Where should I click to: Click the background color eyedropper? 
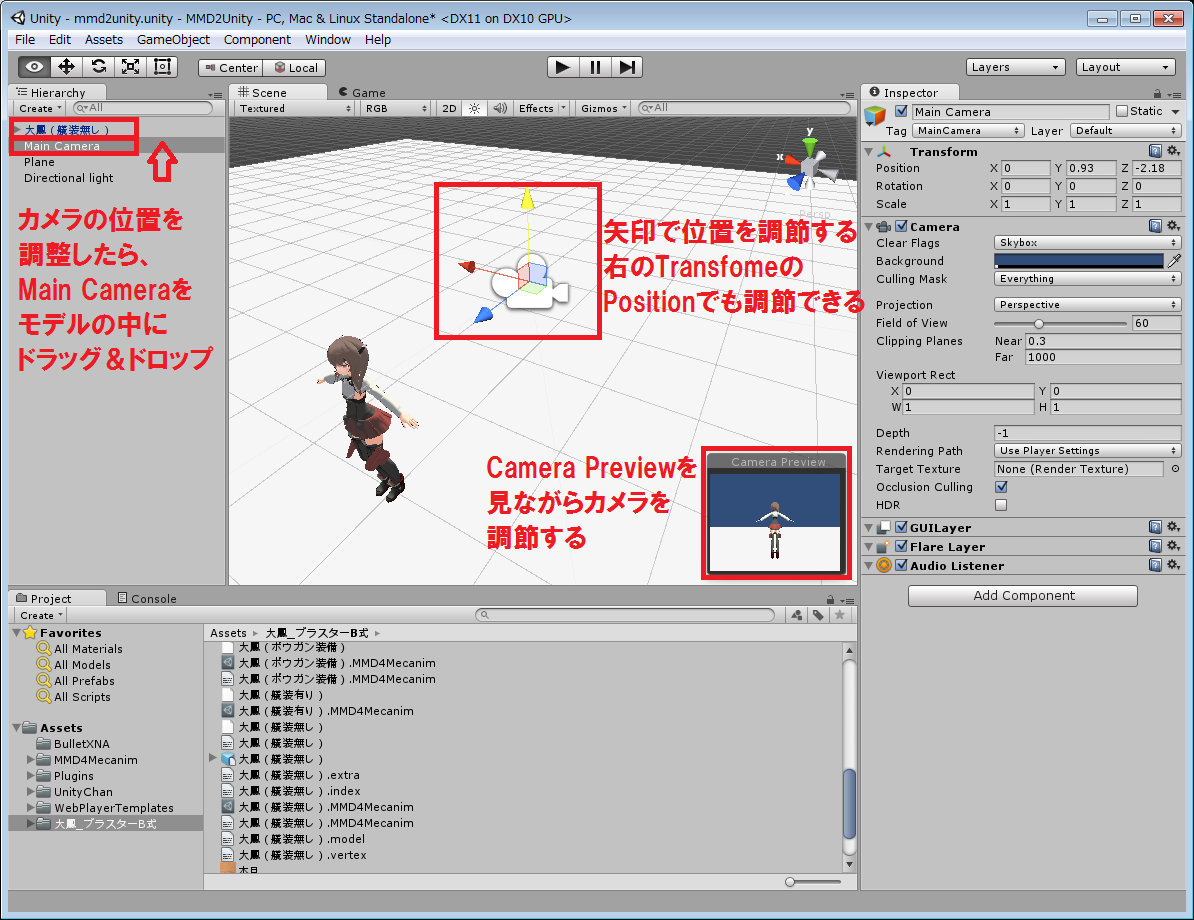point(1174,260)
